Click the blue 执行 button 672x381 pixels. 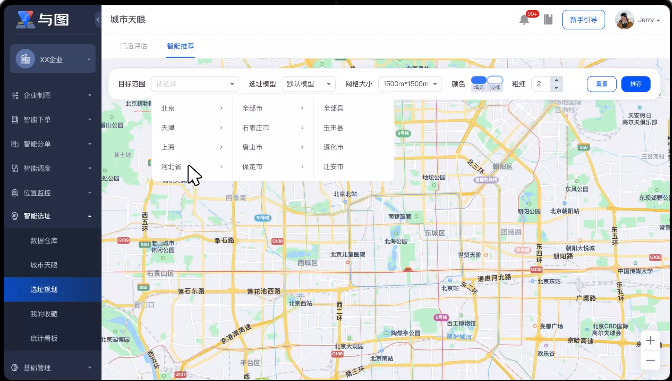click(636, 84)
